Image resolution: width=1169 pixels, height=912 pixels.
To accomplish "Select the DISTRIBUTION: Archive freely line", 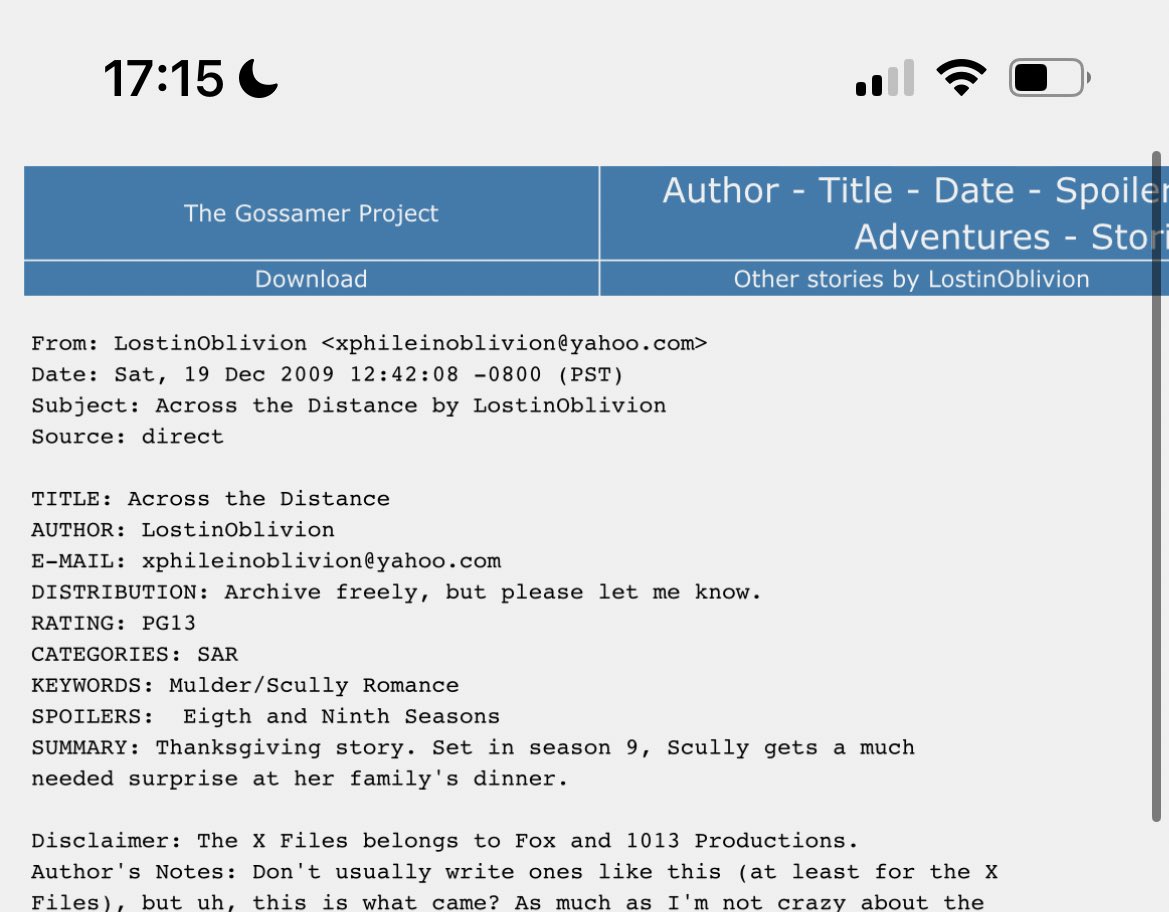I will click(x=396, y=592).
